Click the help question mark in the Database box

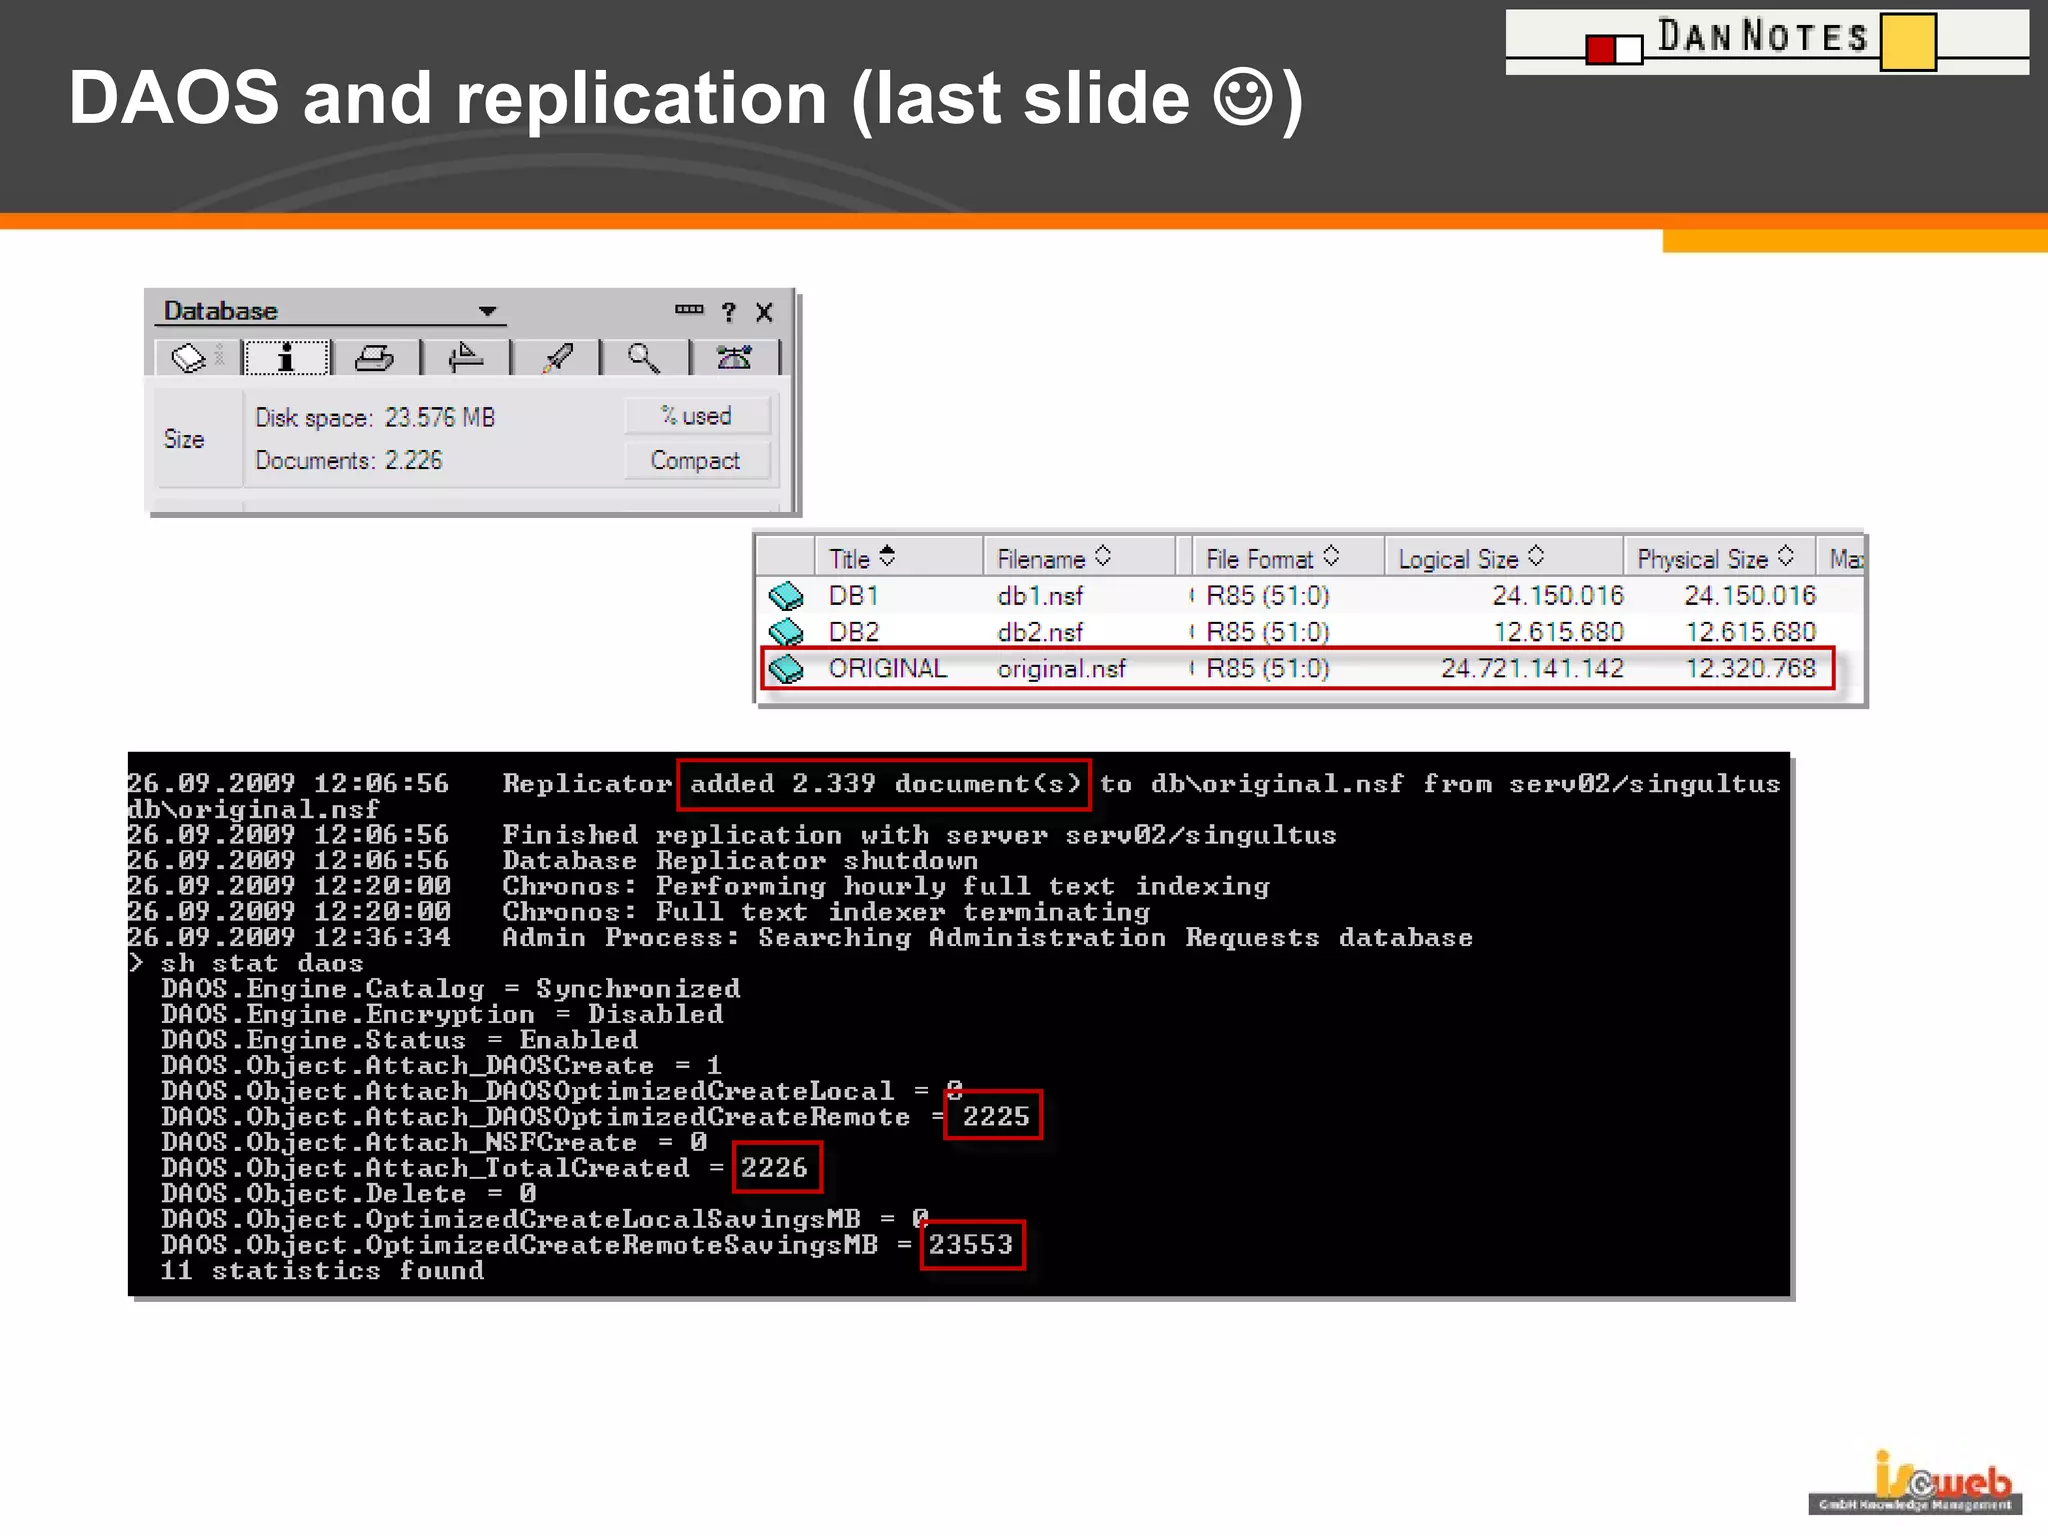[729, 312]
